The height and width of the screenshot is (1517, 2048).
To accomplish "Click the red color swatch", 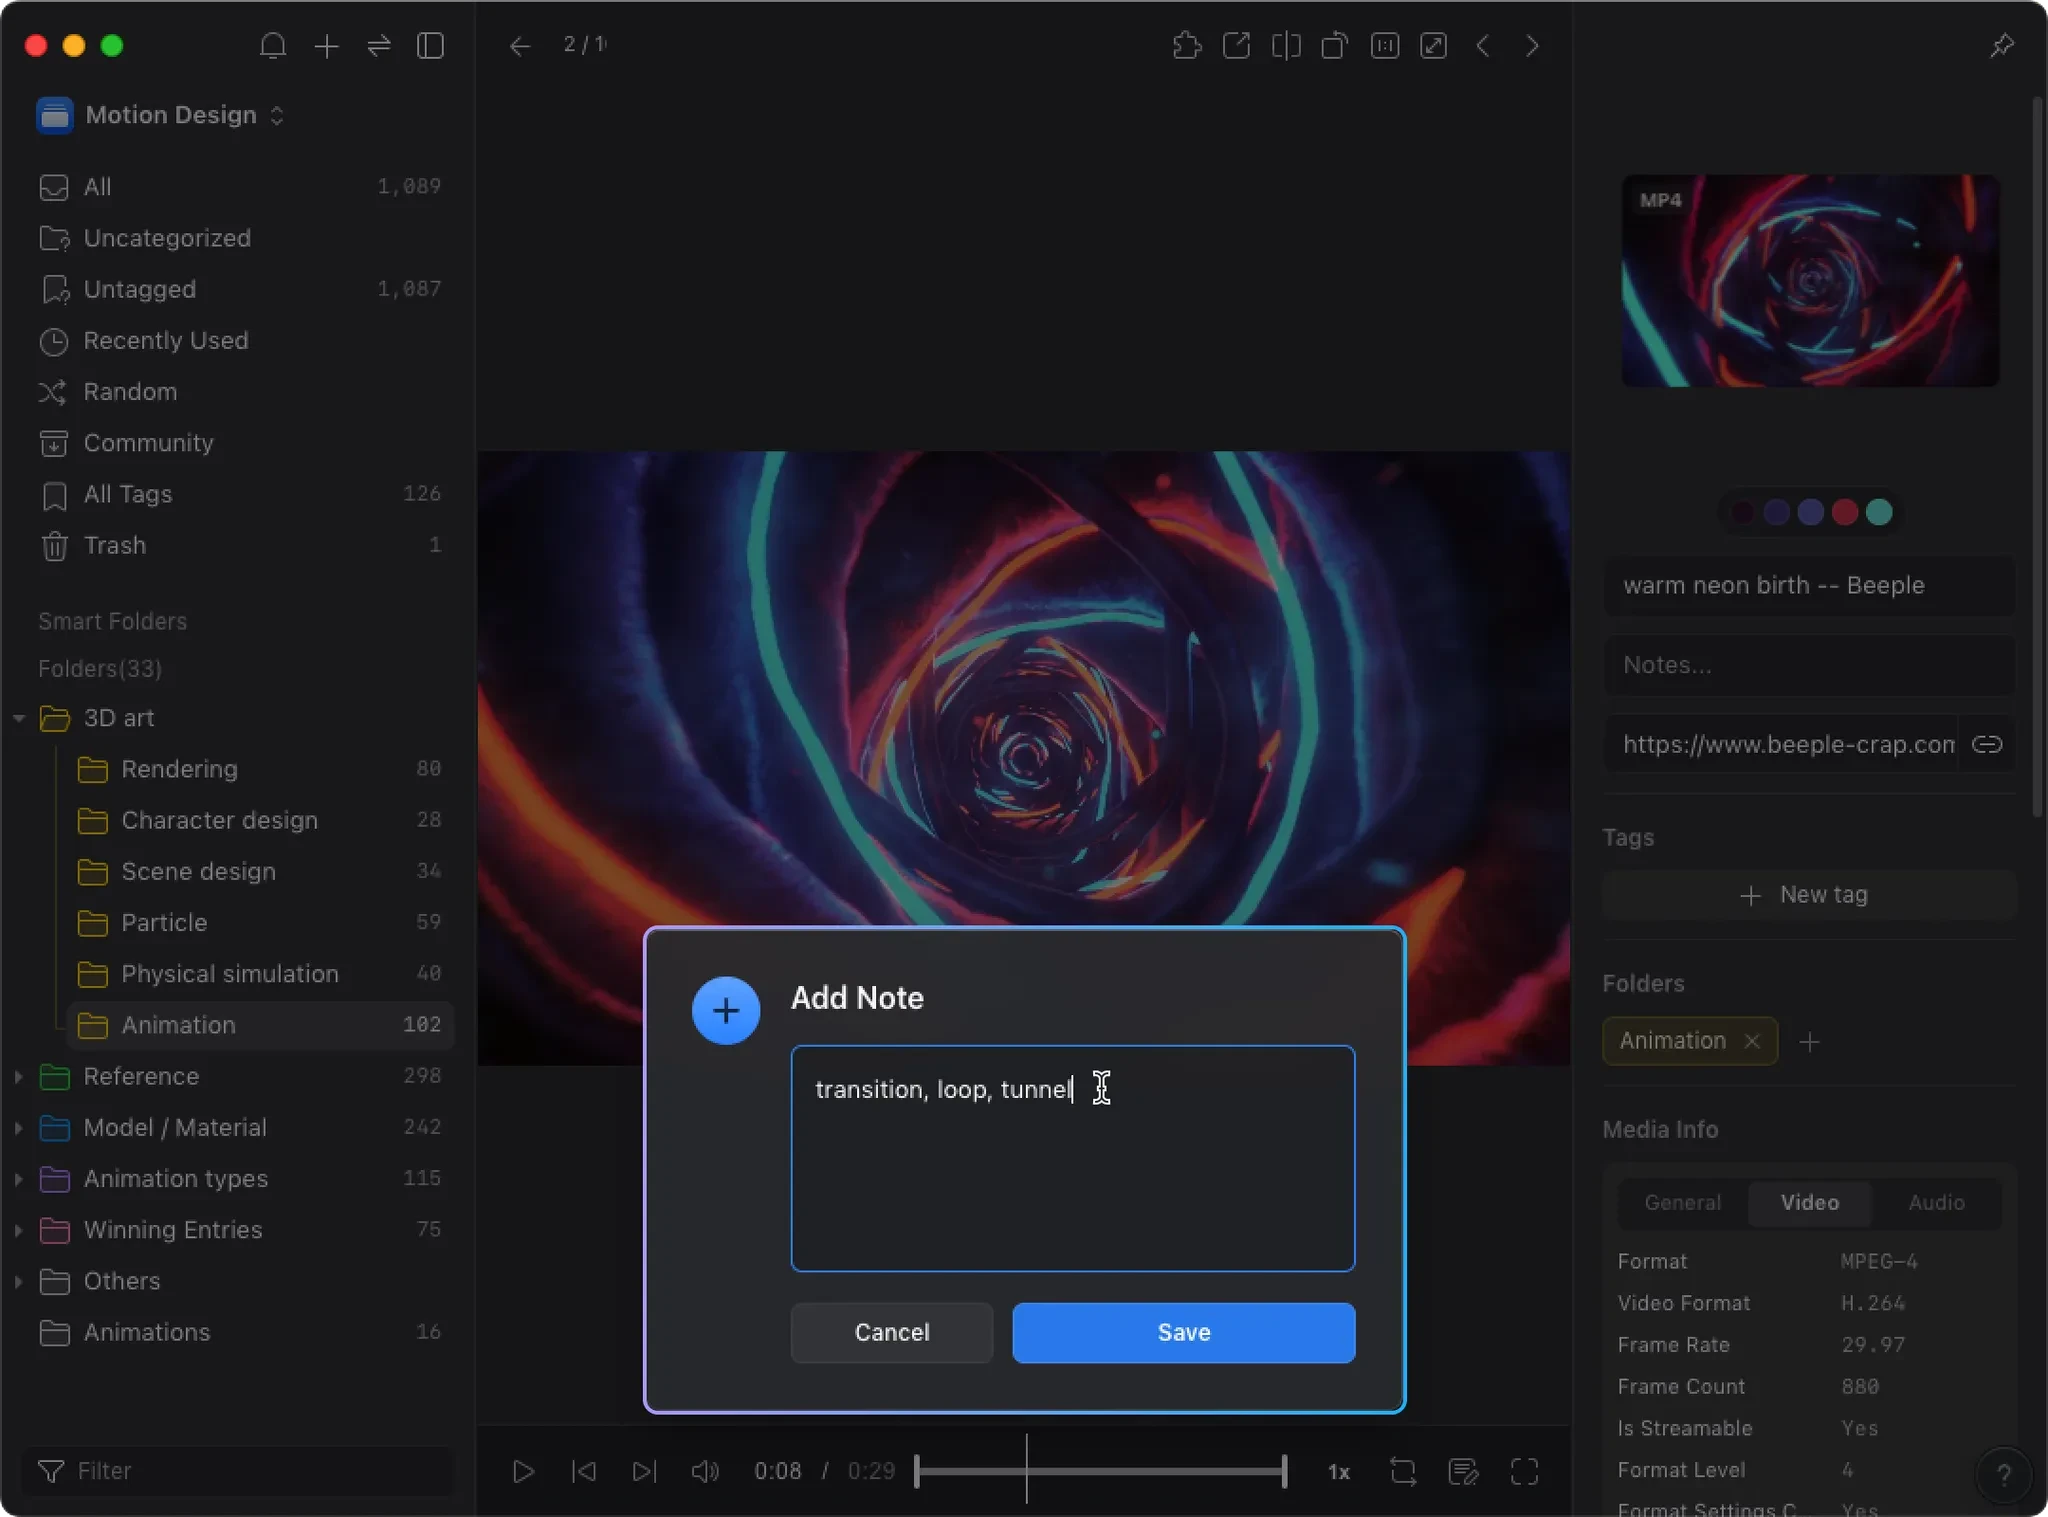I will click(1845, 512).
